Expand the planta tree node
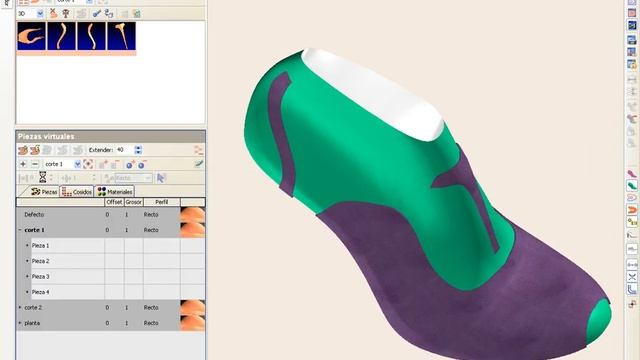This screenshot has height=360, width=640. (20, 323)
